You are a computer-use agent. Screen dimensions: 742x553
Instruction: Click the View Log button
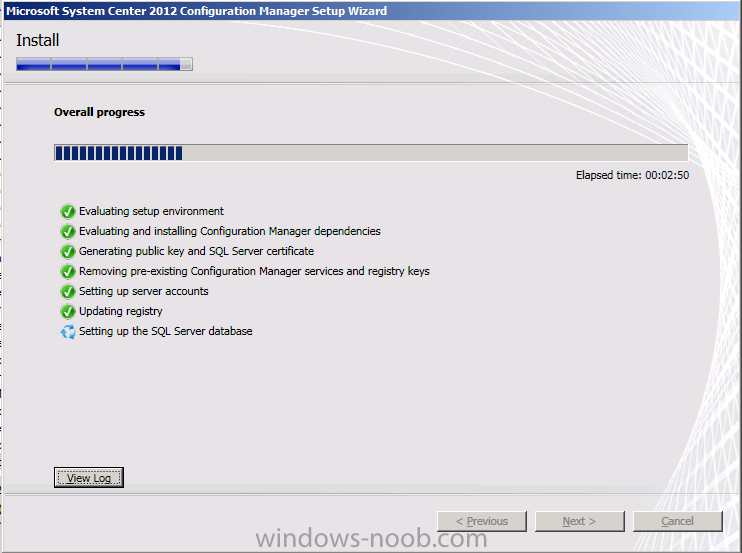[x=88, y=477]
